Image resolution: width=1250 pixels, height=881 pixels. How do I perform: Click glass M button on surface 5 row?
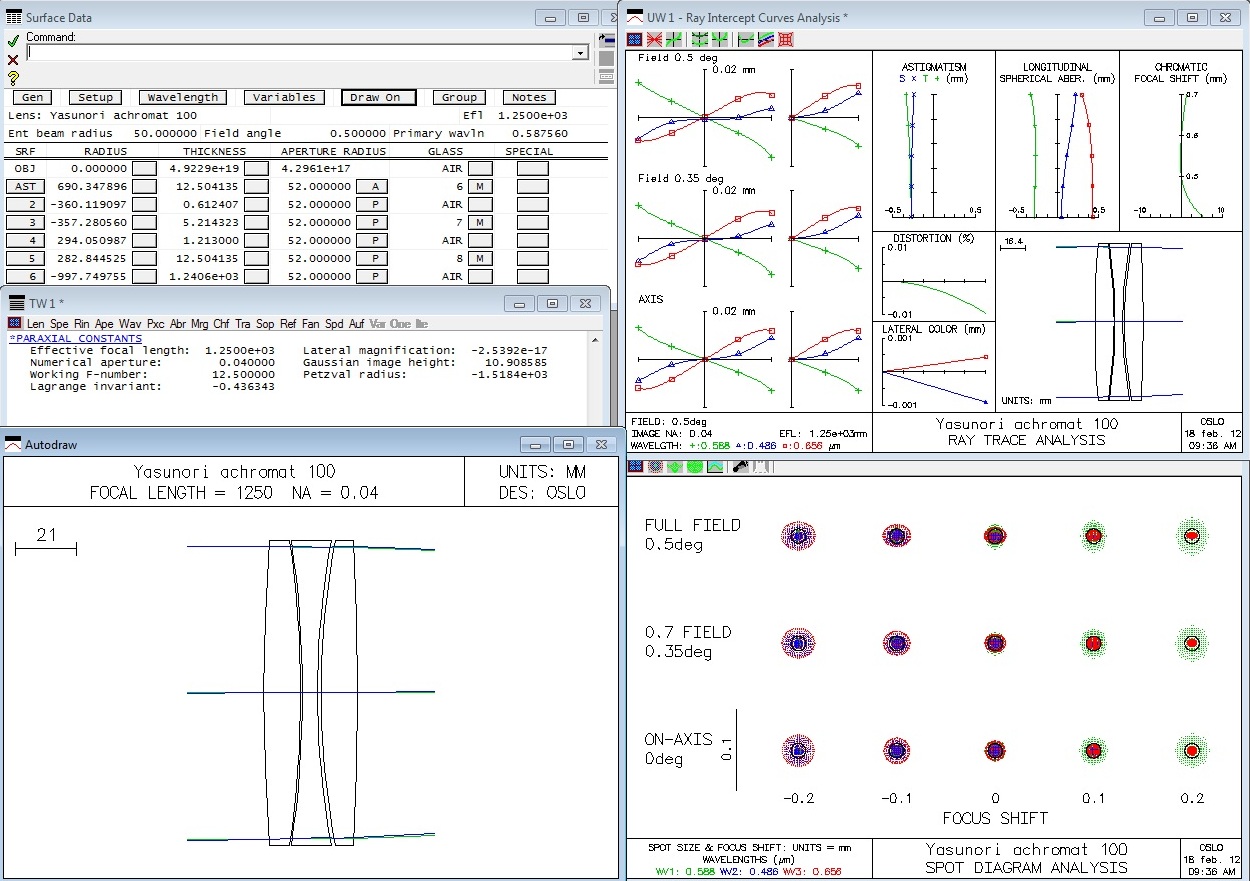pyautogui.click(x=480, y=259)
